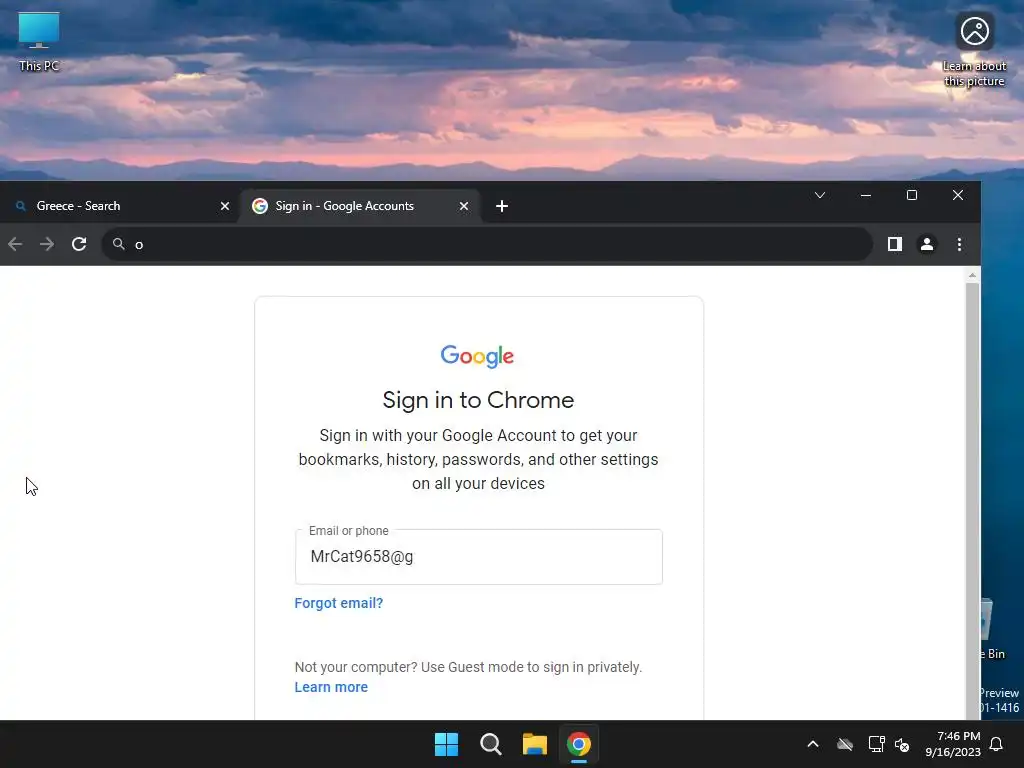
Task: Close the Greece - Search tab
Action: pyautogui.click(x=225, y=206)
